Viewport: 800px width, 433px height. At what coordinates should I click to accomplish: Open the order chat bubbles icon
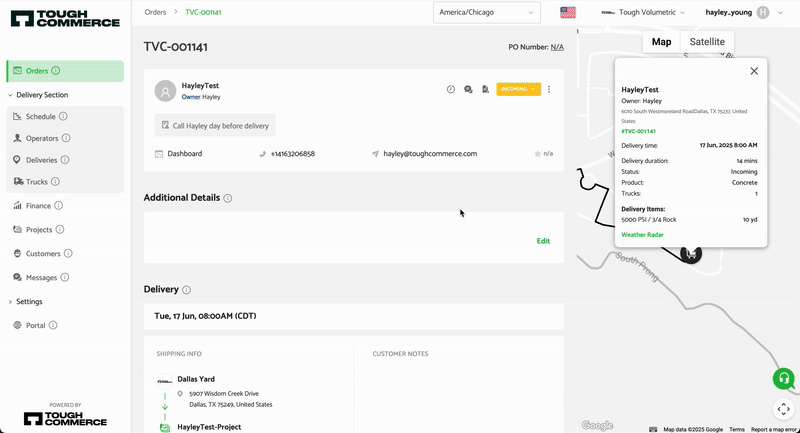(x=468, y=90)
